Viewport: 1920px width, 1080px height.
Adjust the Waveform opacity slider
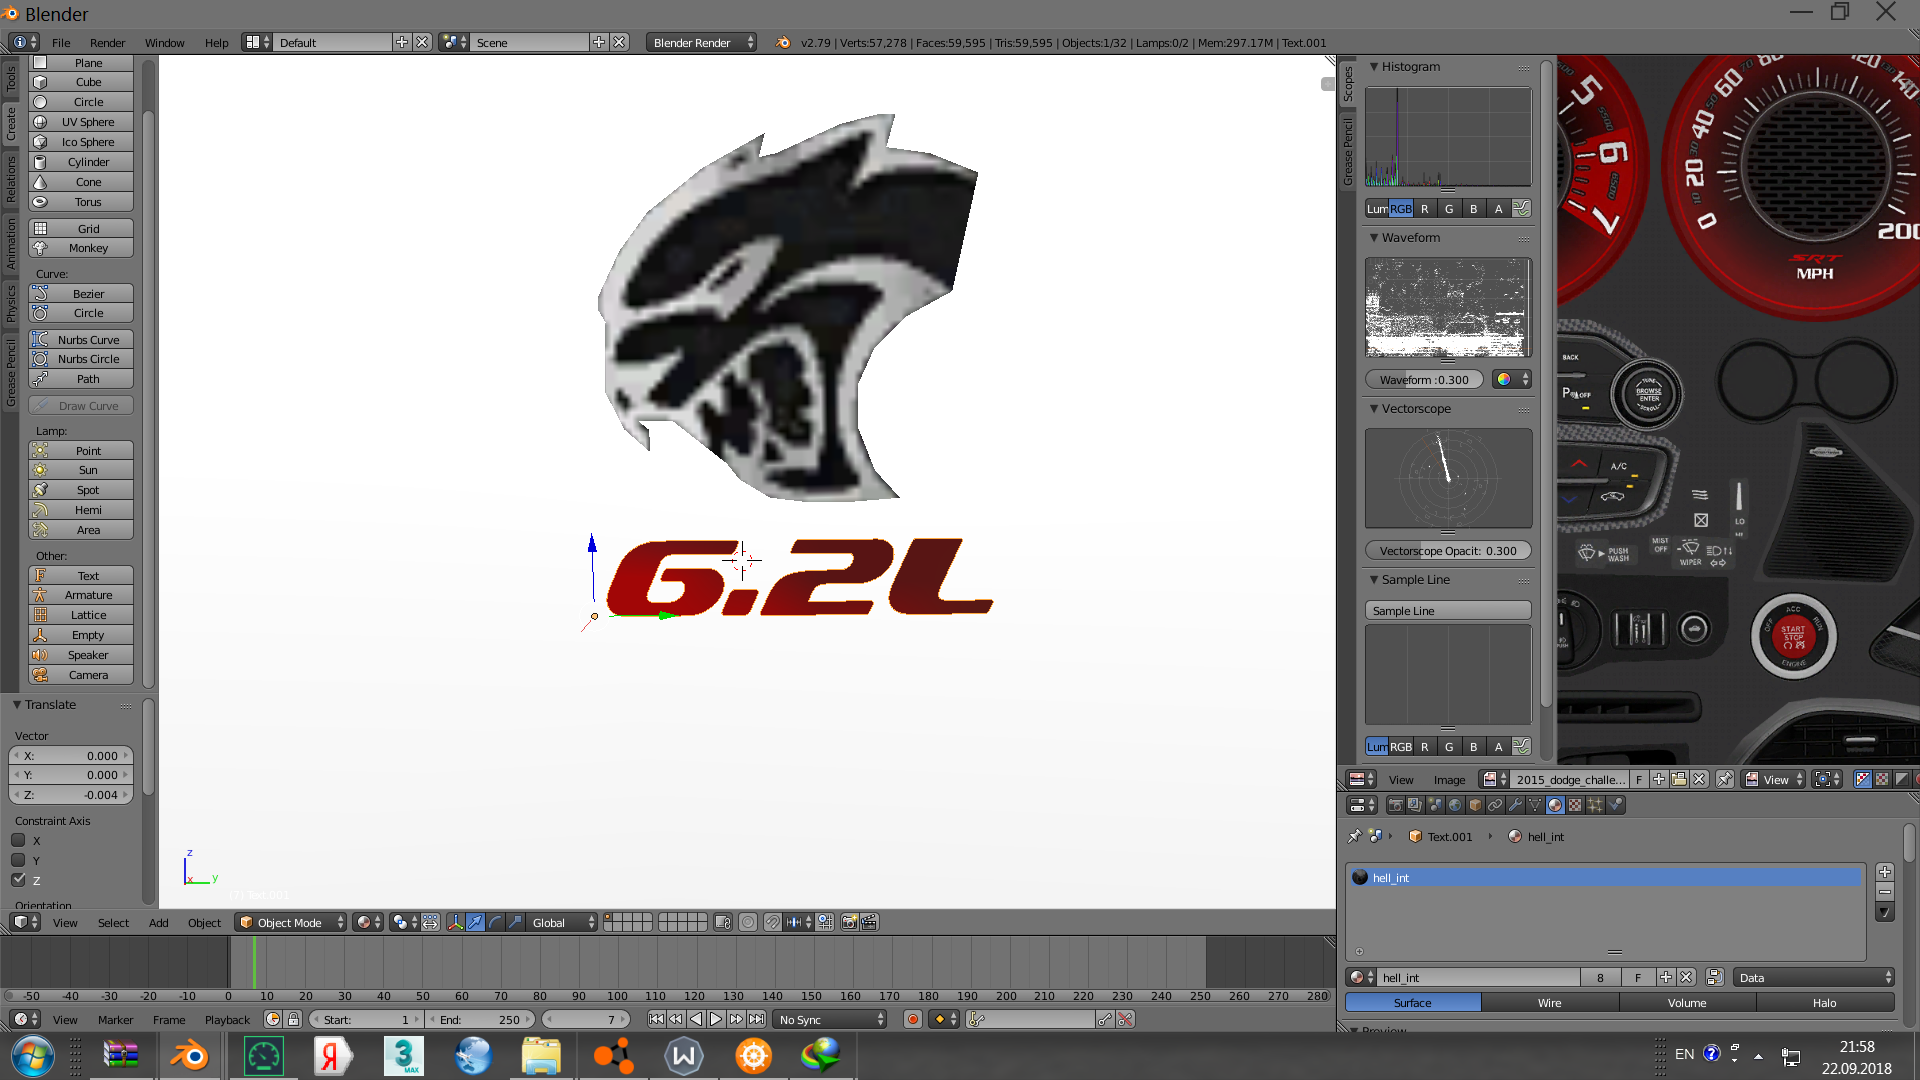click(1424, 380)
